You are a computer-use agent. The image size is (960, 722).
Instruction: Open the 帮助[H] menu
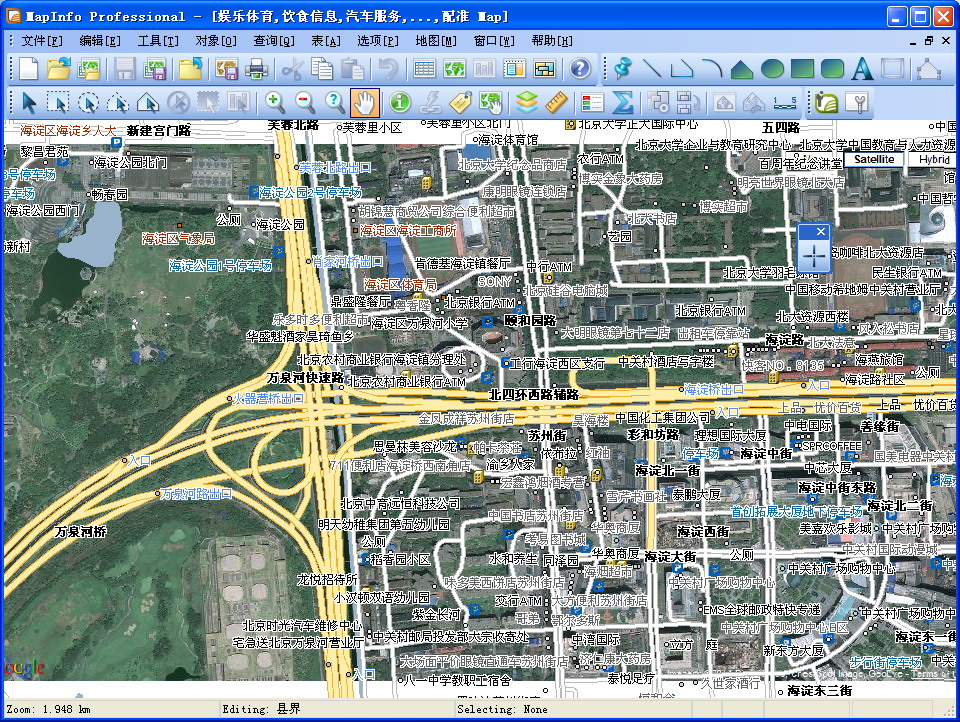[552, 41]
